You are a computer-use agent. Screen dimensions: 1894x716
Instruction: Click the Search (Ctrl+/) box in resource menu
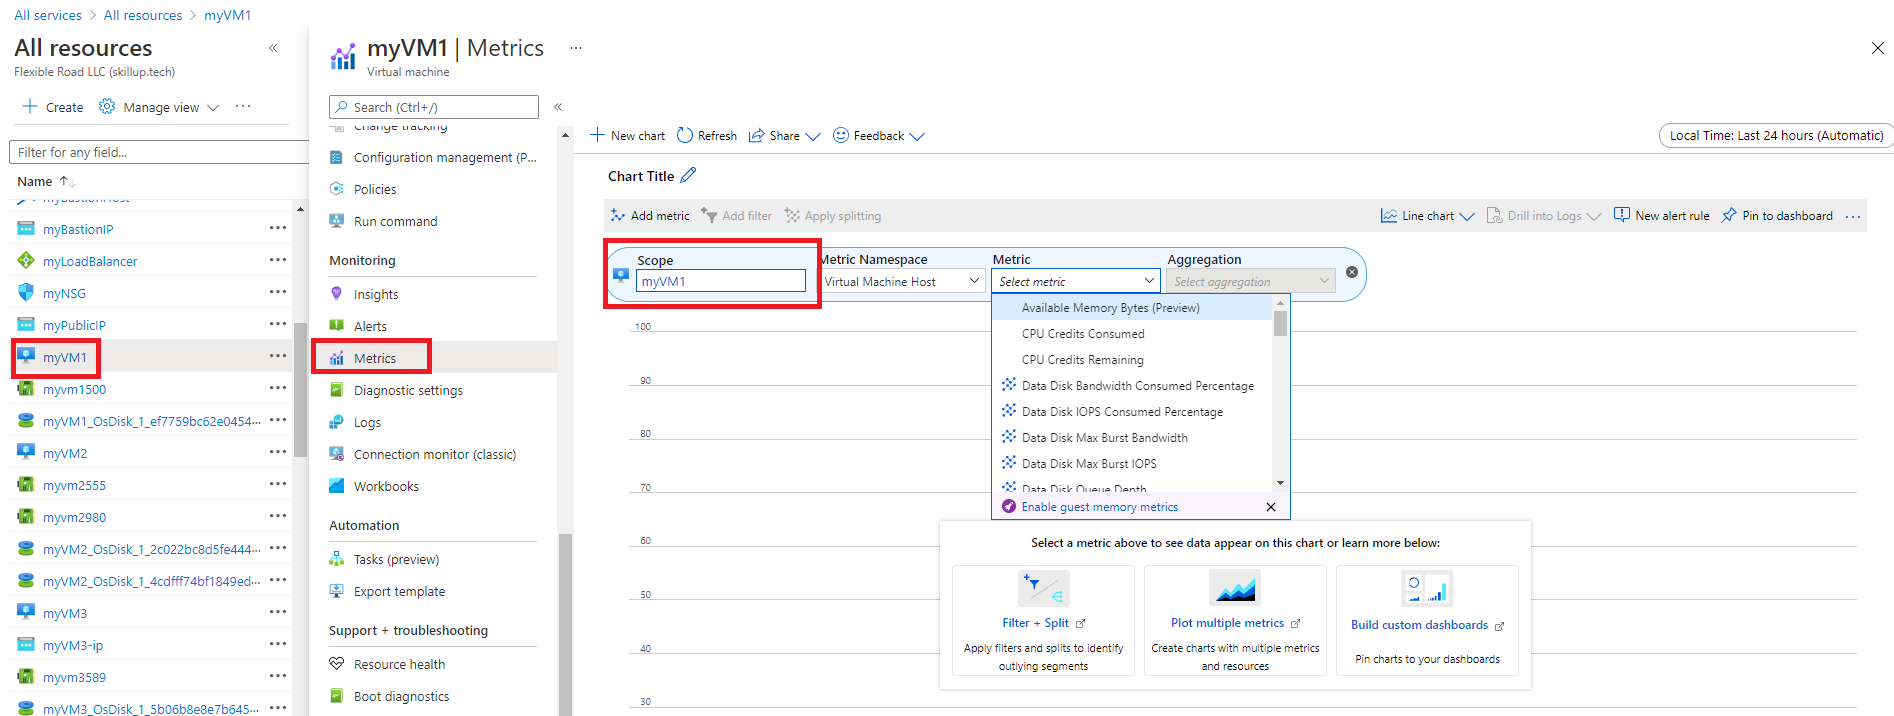point(434,107)
